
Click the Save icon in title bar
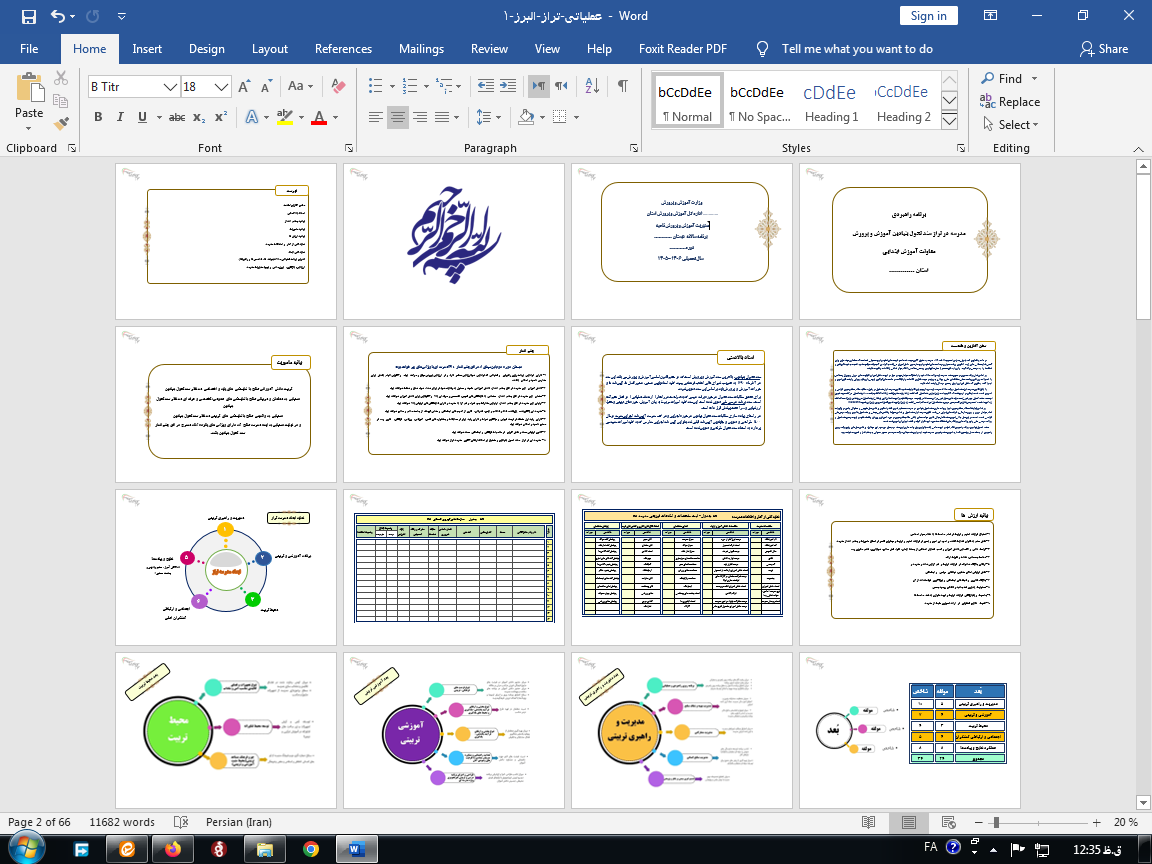coord(29,16)
